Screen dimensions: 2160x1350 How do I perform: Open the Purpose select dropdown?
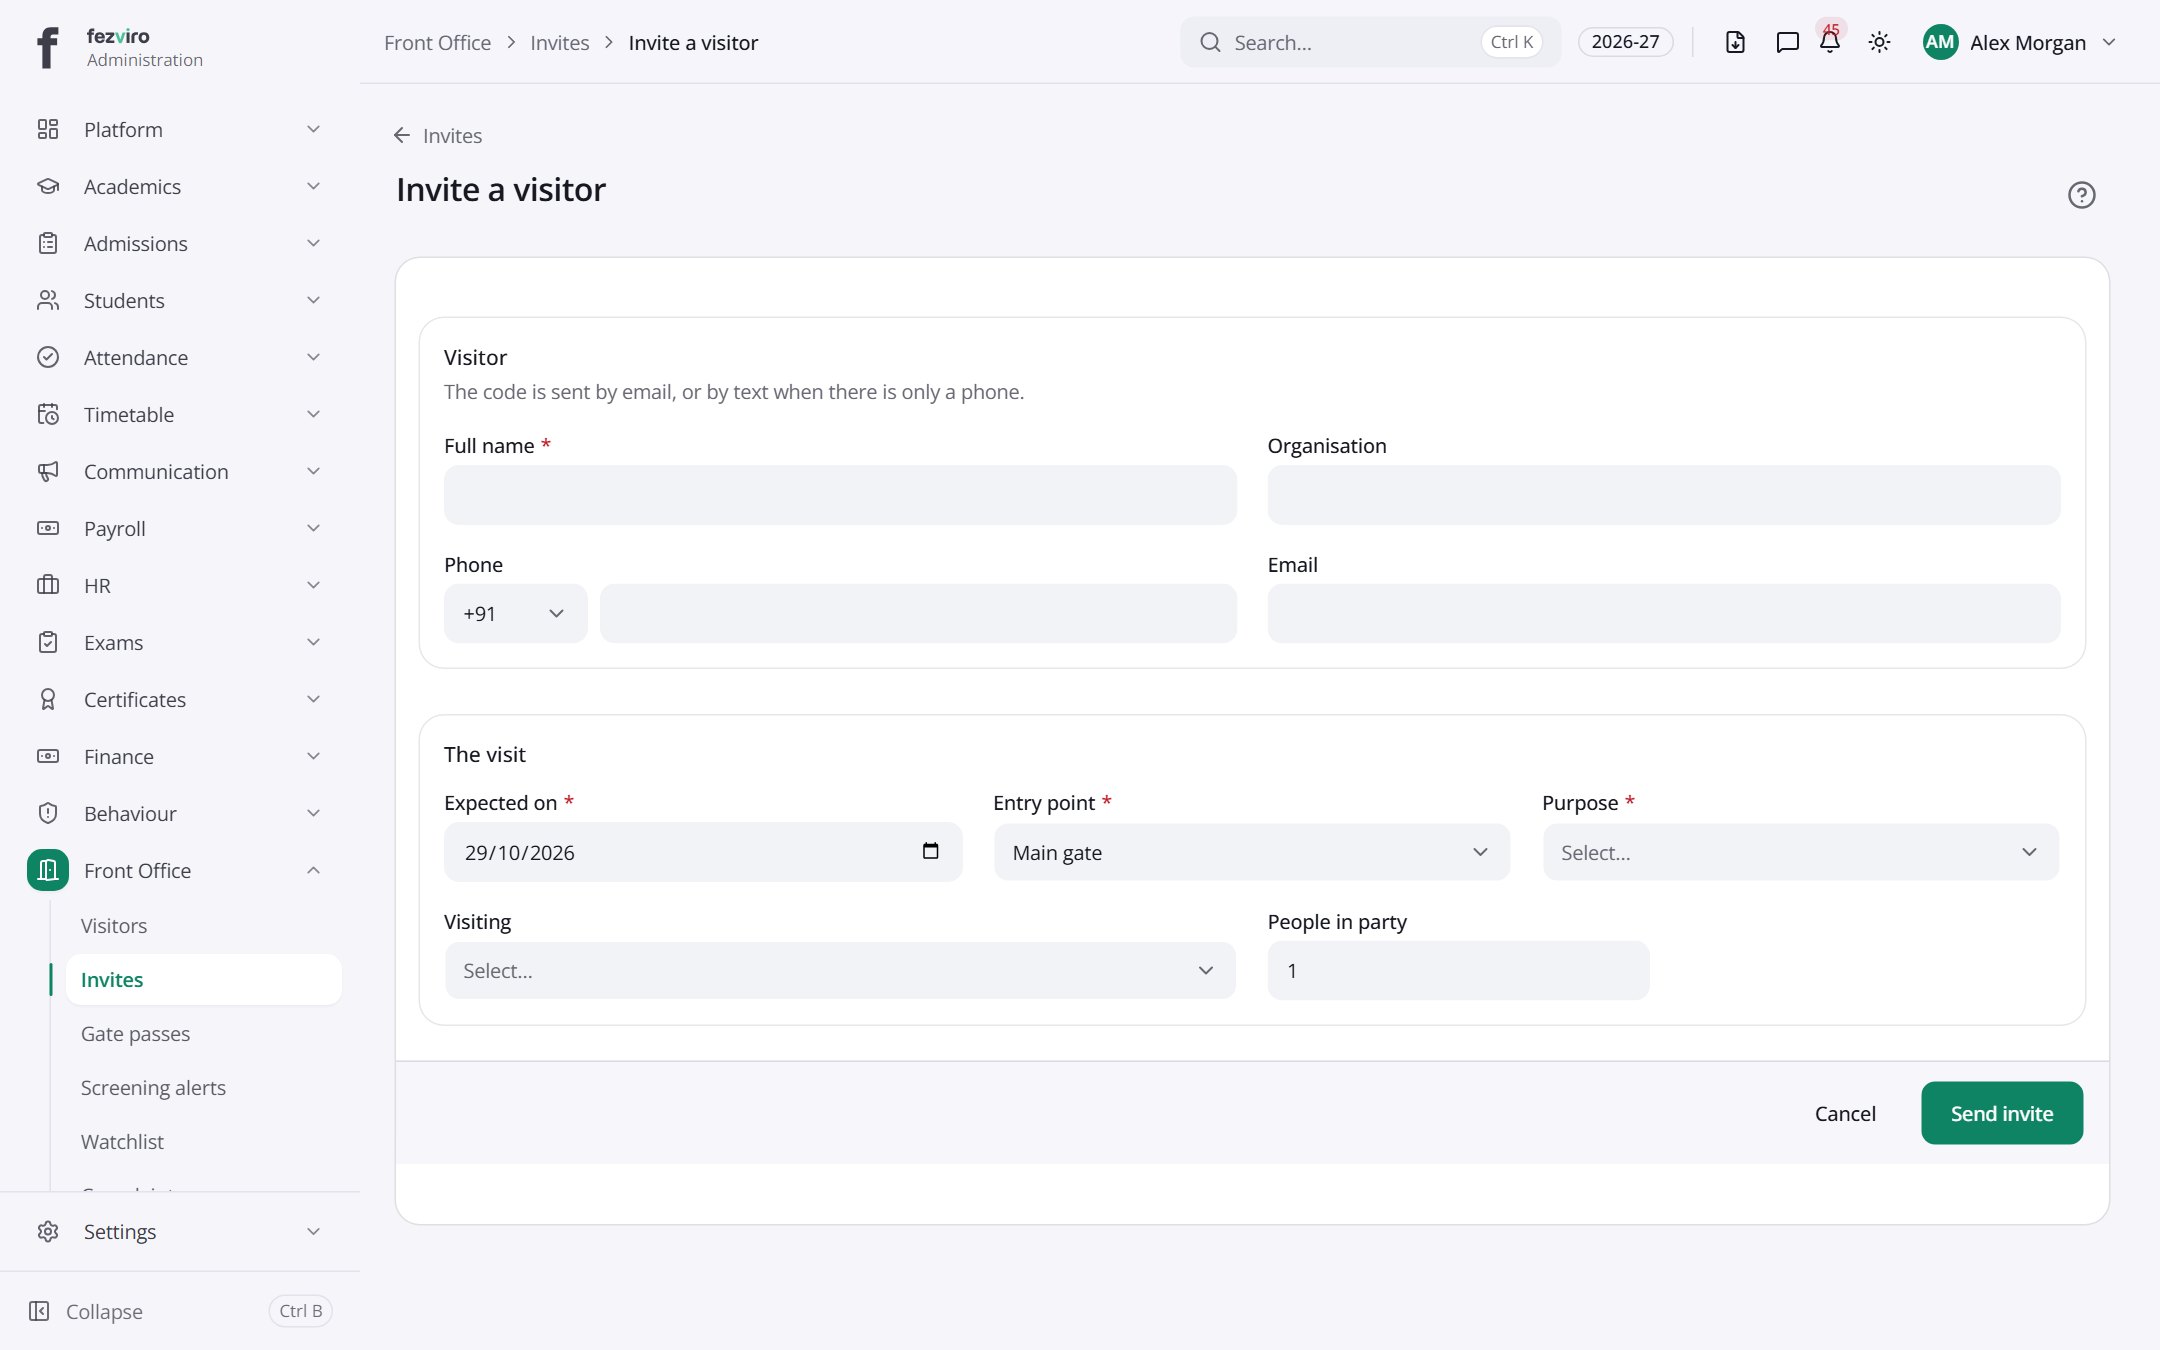1800,852
